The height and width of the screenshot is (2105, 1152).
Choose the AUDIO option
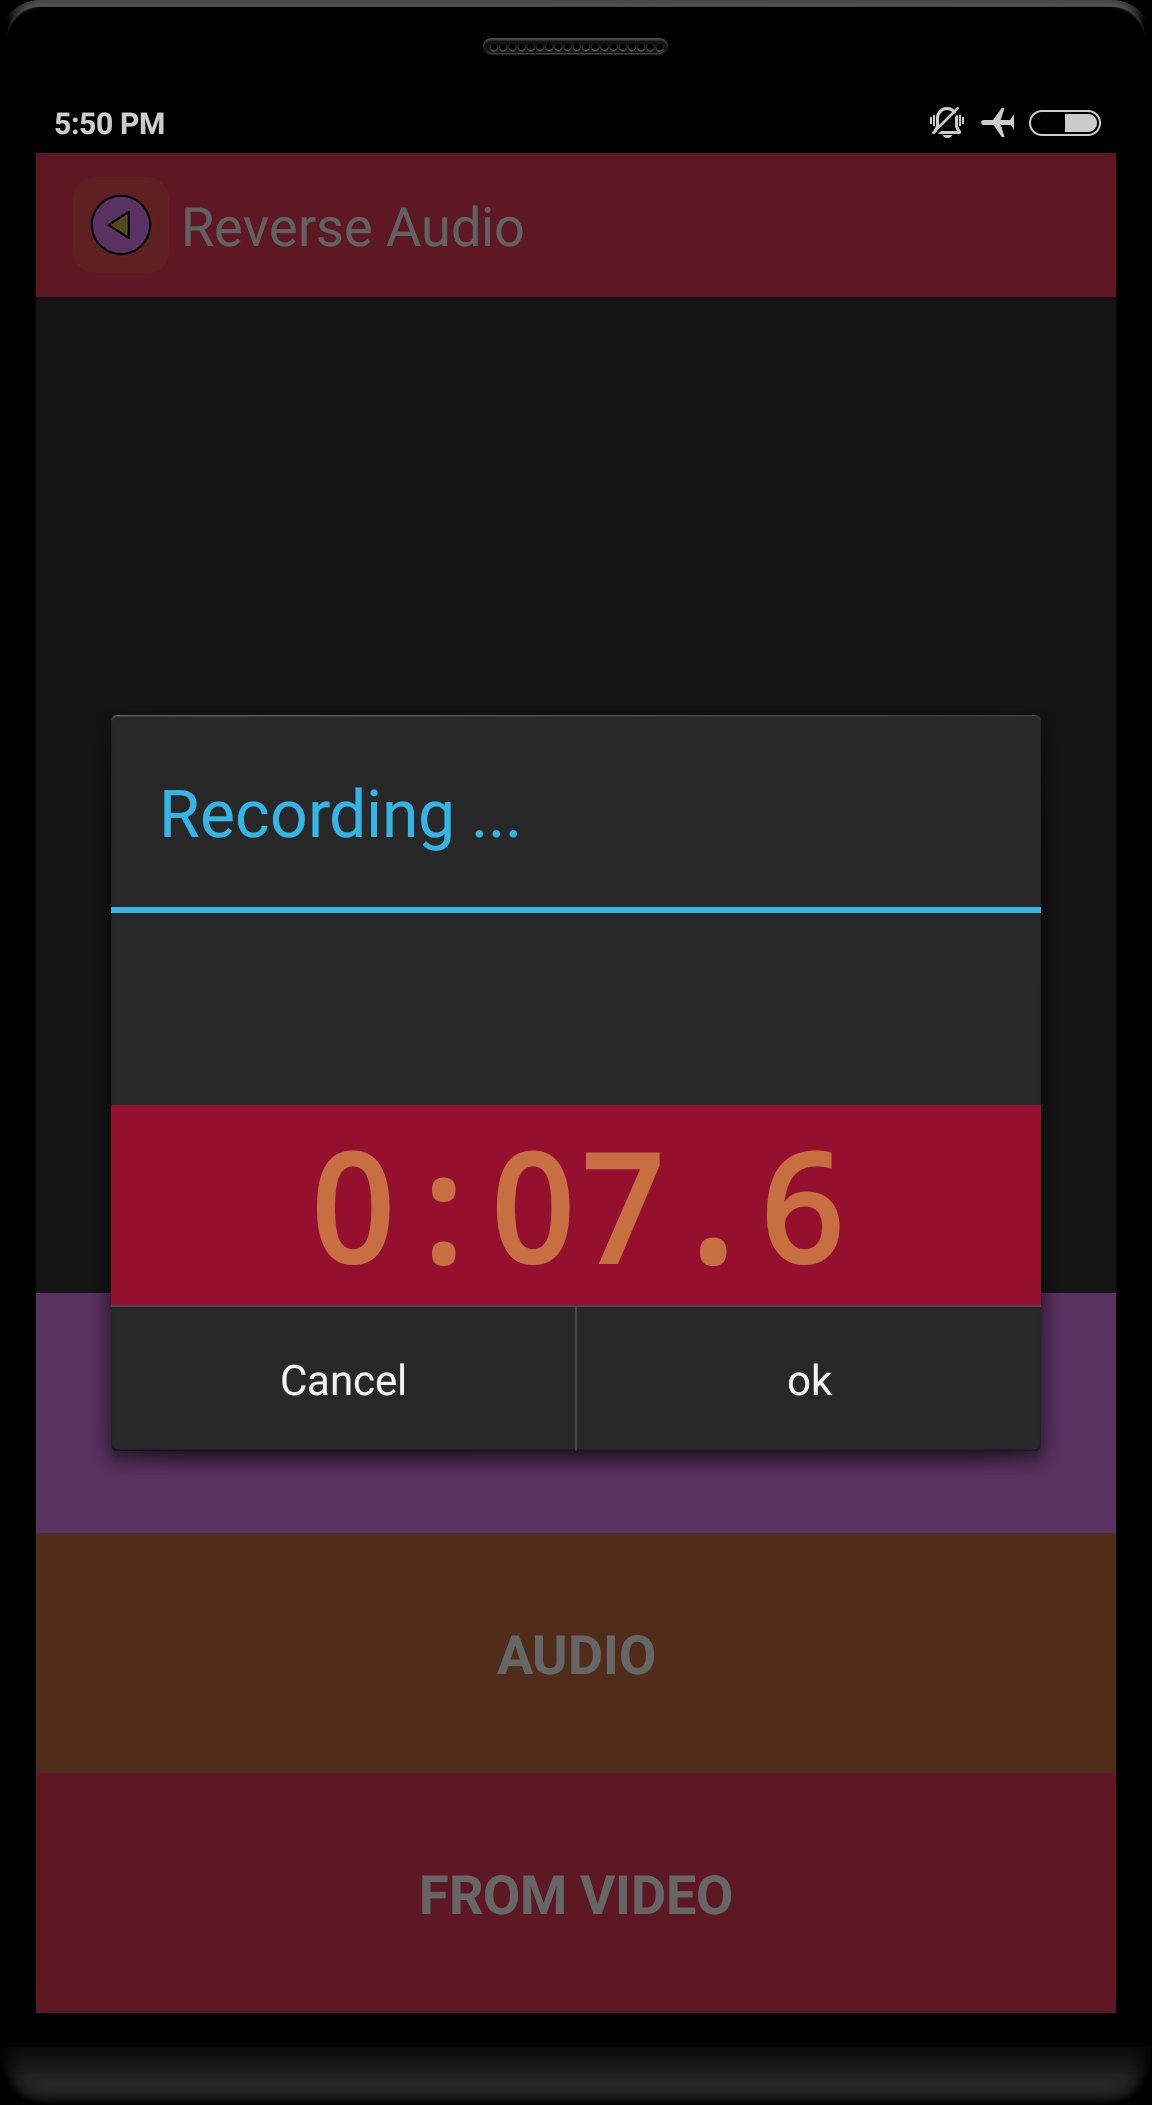(576, 1653)
